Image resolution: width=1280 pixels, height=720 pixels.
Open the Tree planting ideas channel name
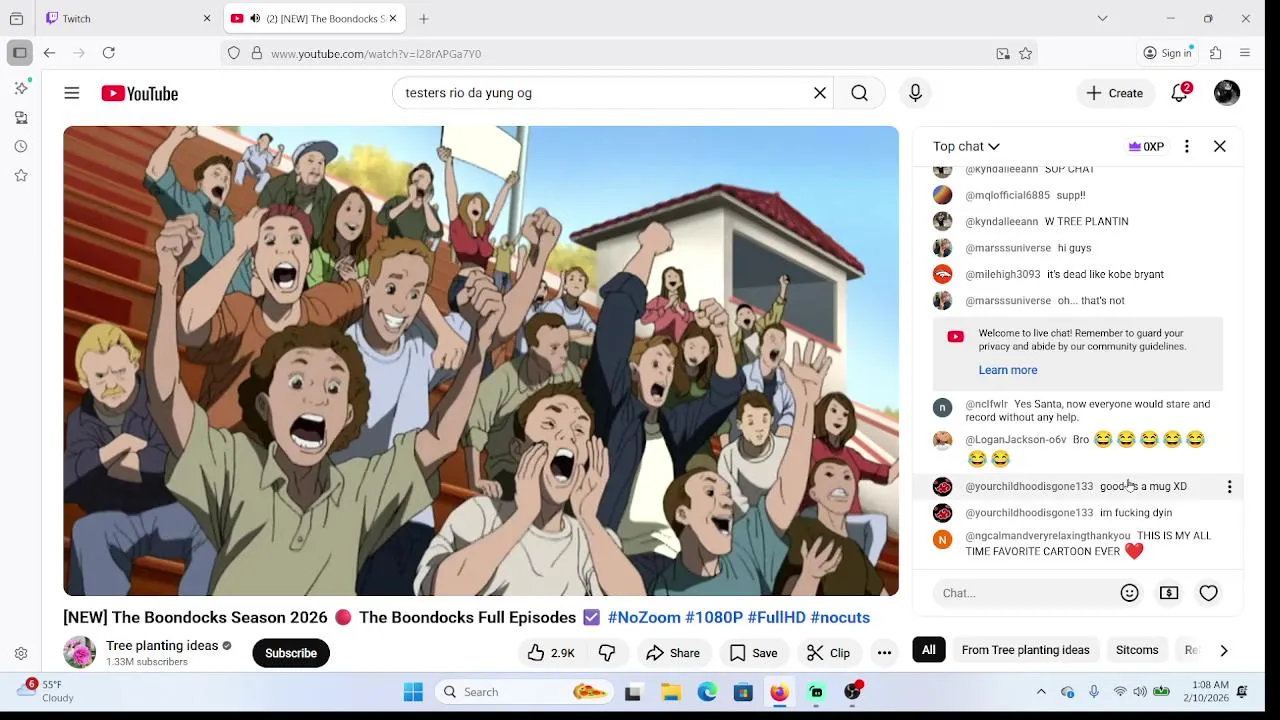[x=162, y=646]
